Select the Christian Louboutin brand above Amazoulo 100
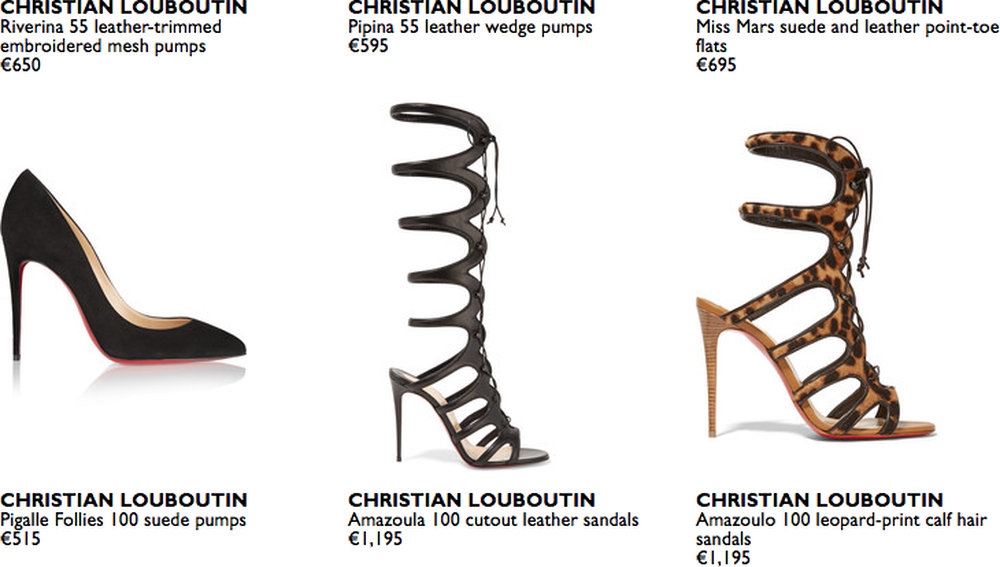The width and height of the screenshot is (1000, 567). (x=820, y=500)
